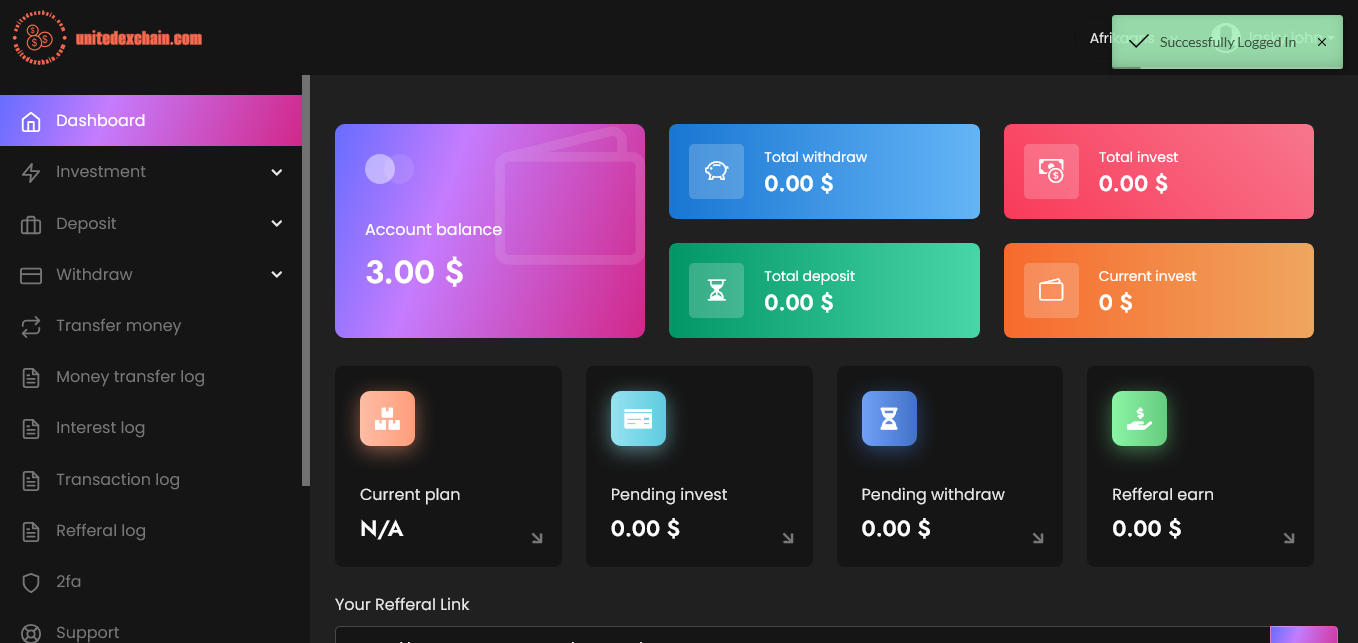The height and width of the screenshot is (643, 1358).
Task: Expand the Withdraw submenu chevron
Action: point(277,275)
